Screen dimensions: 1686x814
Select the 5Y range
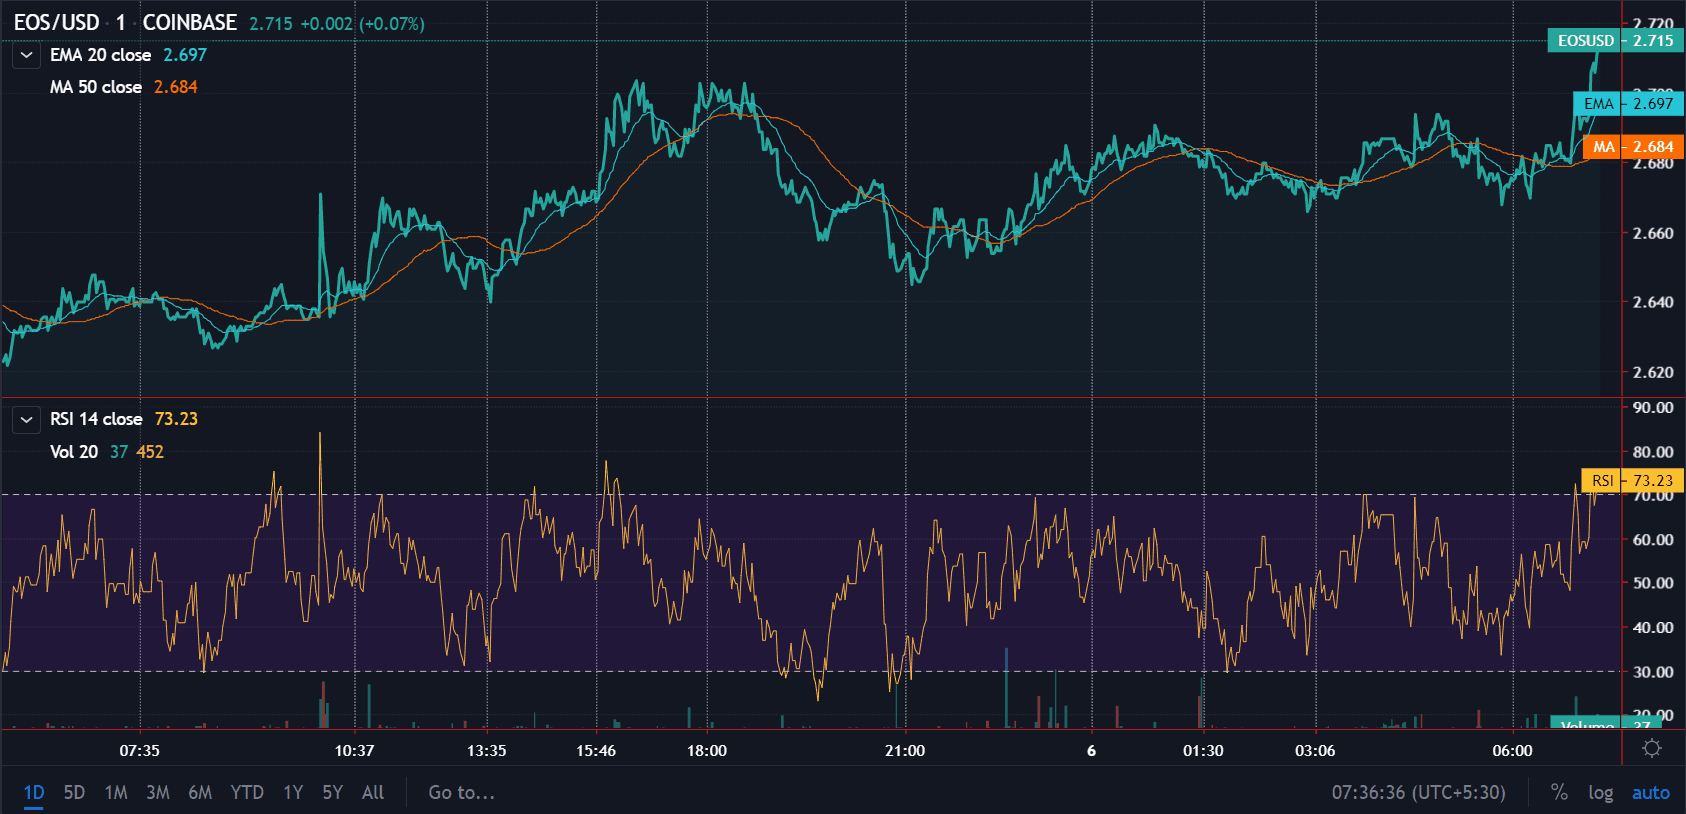pos(332,792)
